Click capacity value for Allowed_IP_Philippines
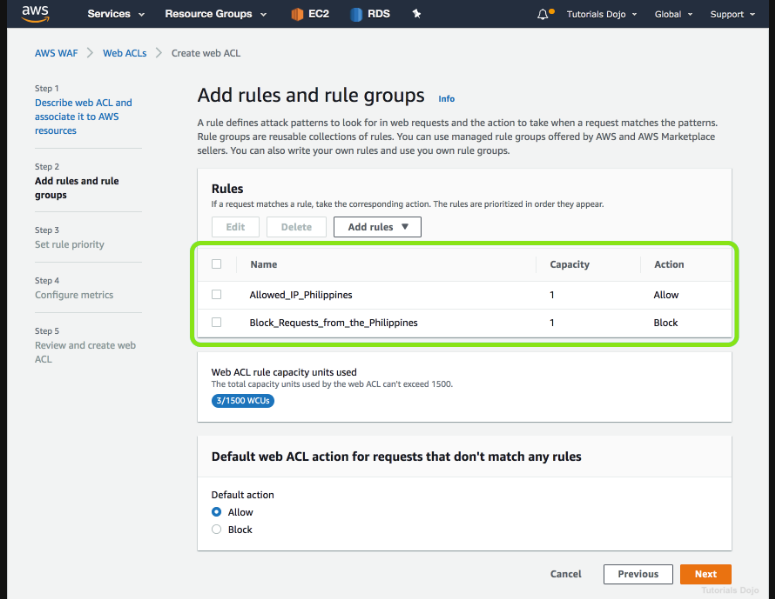The height and width of the screenshot is (599, 775). pyautogui.click(x=552, y=295)
